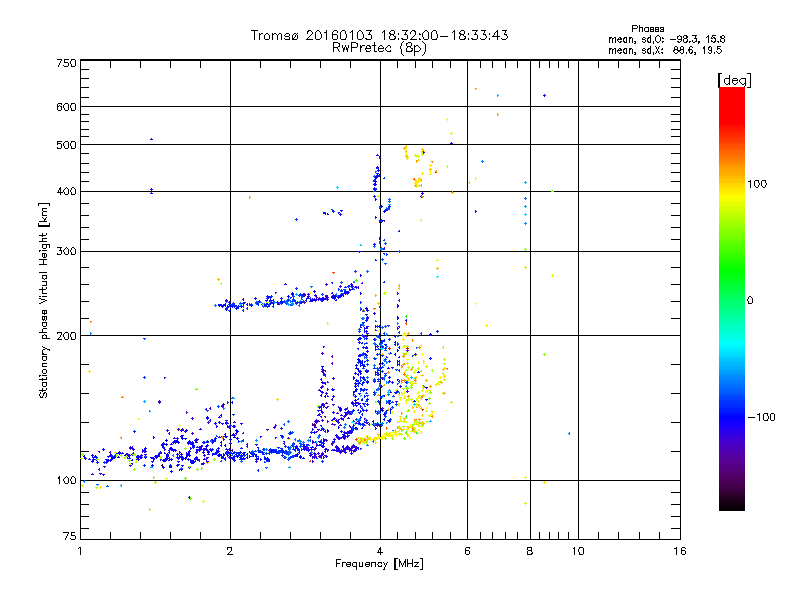This screenshot has height=600, width=800.
Task: Click the '750' y-axis tick label
Action: (x=67, y=63)
